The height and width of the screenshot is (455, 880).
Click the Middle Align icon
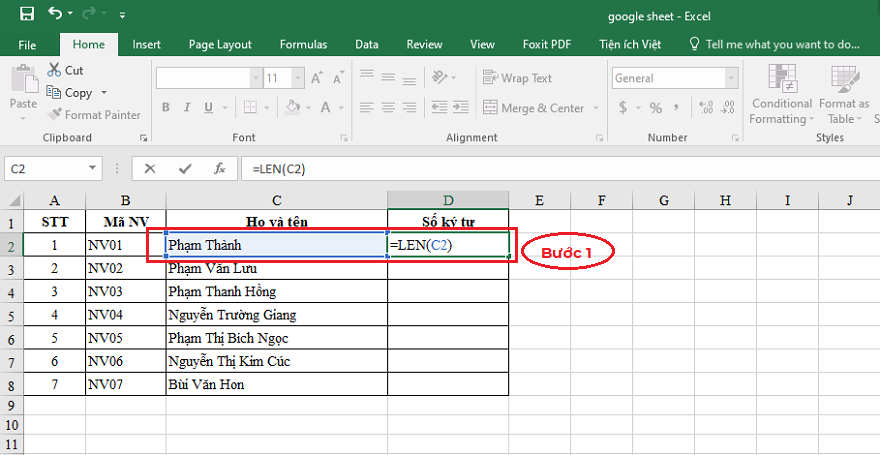388,77
